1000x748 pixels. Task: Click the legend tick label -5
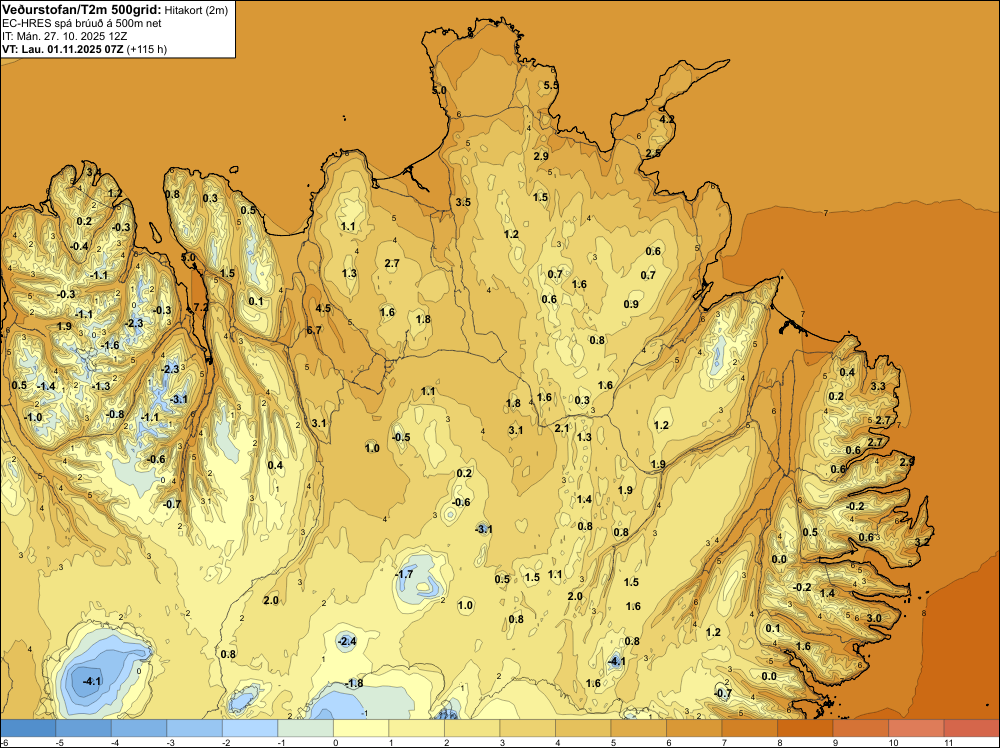coord(59,742)
